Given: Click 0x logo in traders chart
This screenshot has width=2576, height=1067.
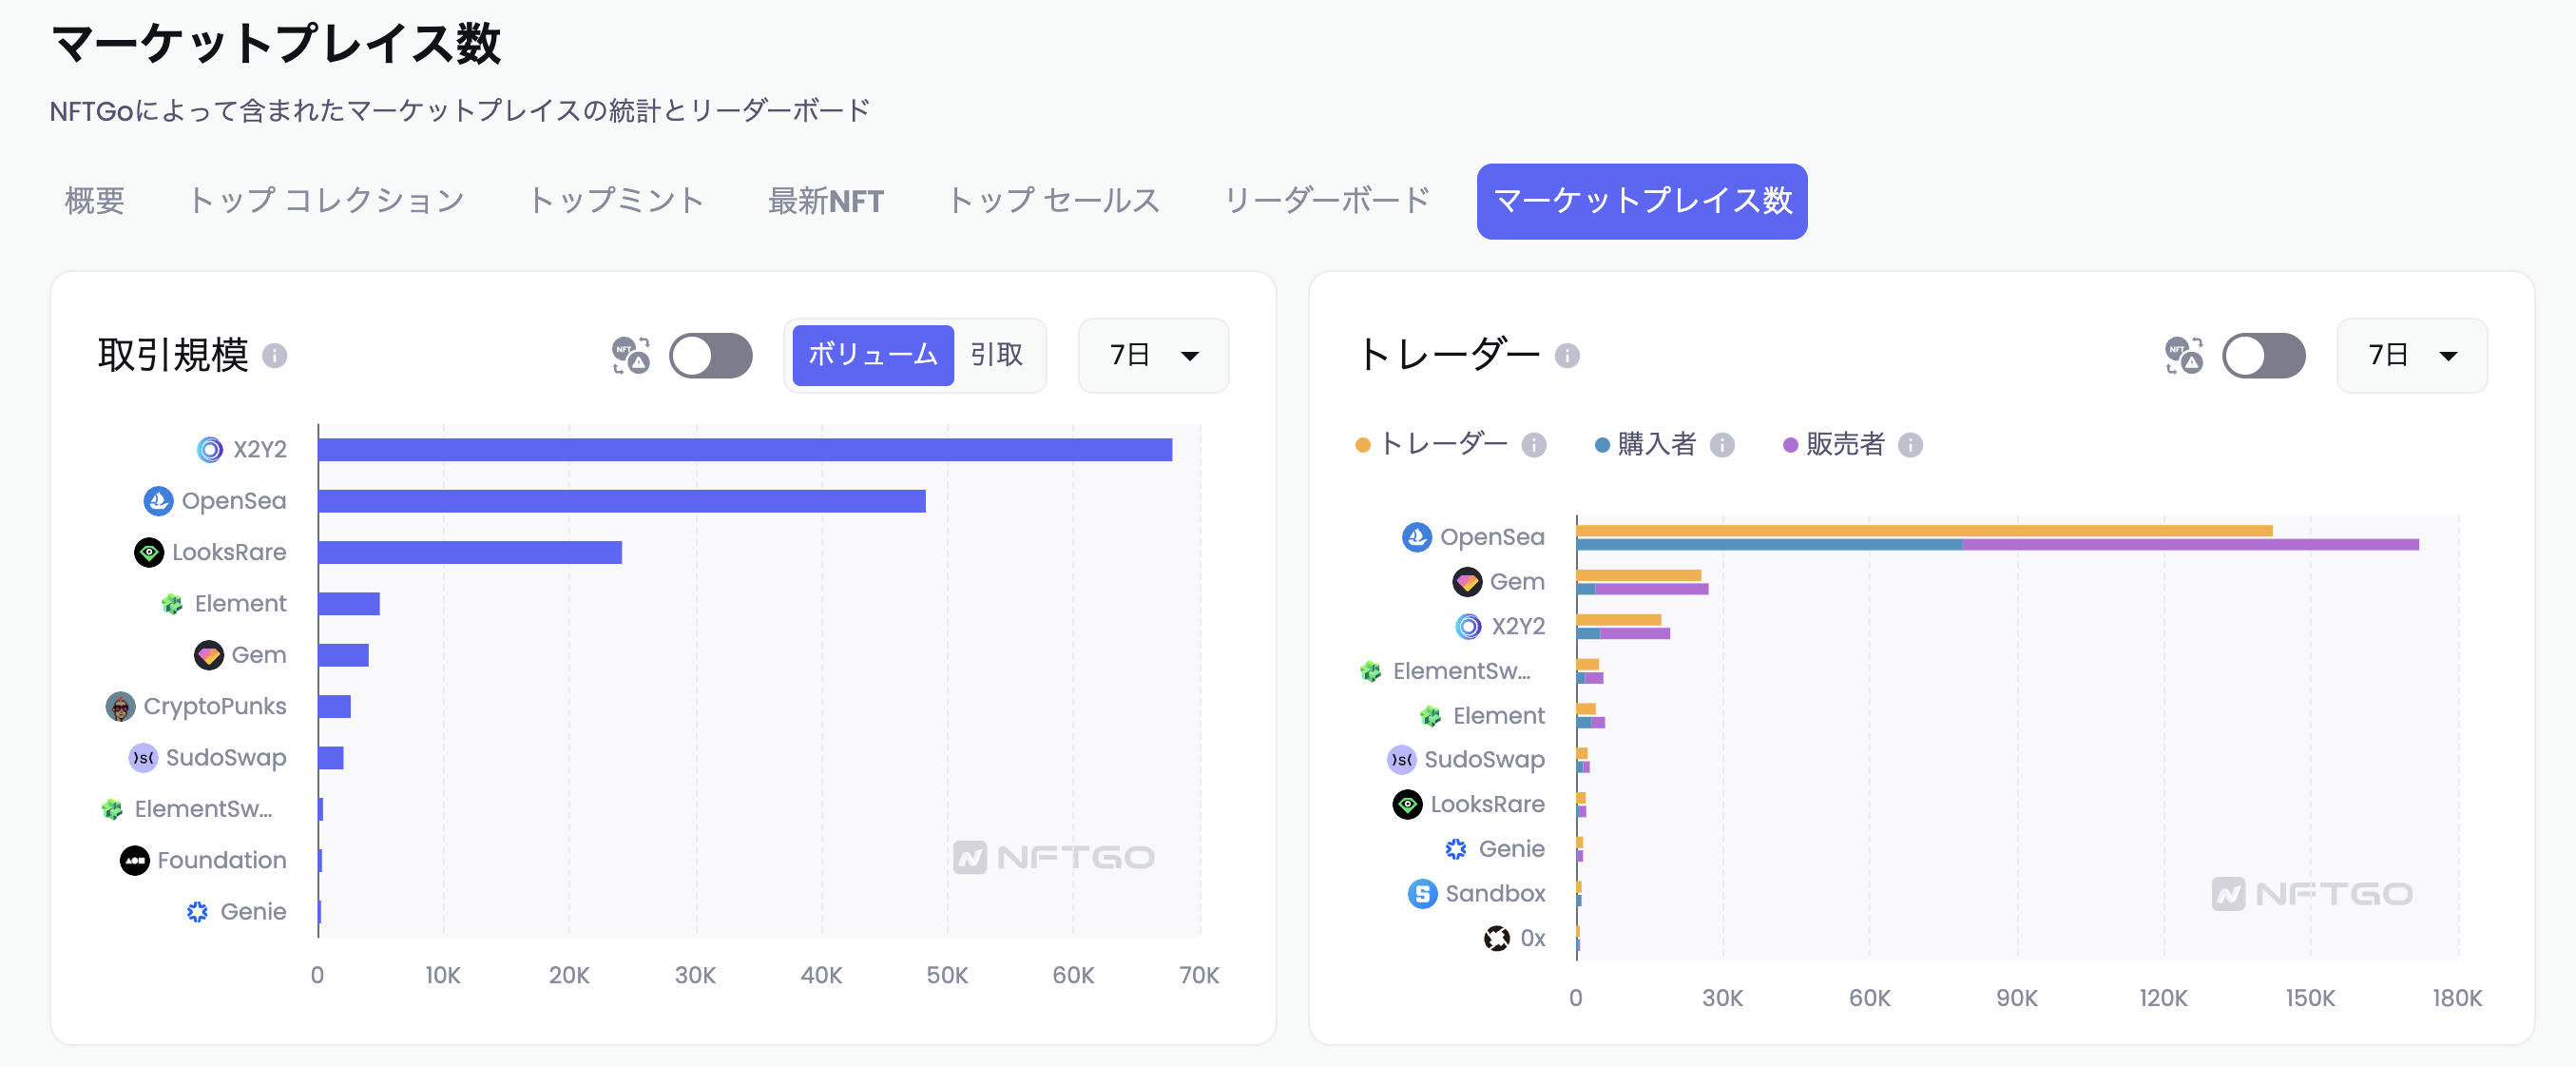Looking at the screenshot, I should pos(1496,938).
